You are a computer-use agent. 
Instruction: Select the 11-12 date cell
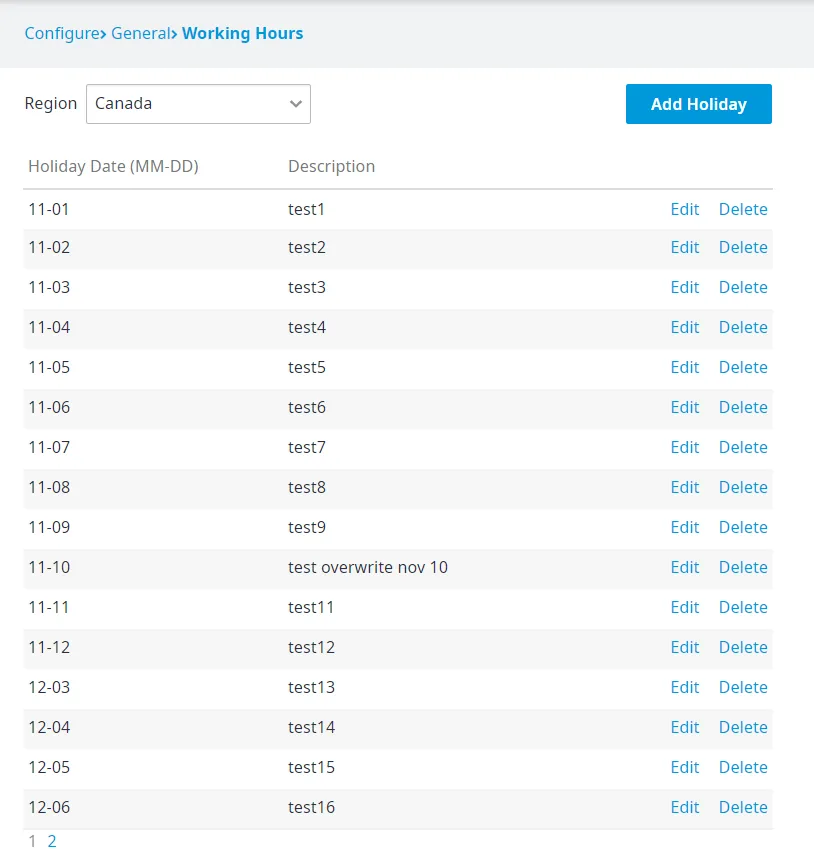click(49, 648)
